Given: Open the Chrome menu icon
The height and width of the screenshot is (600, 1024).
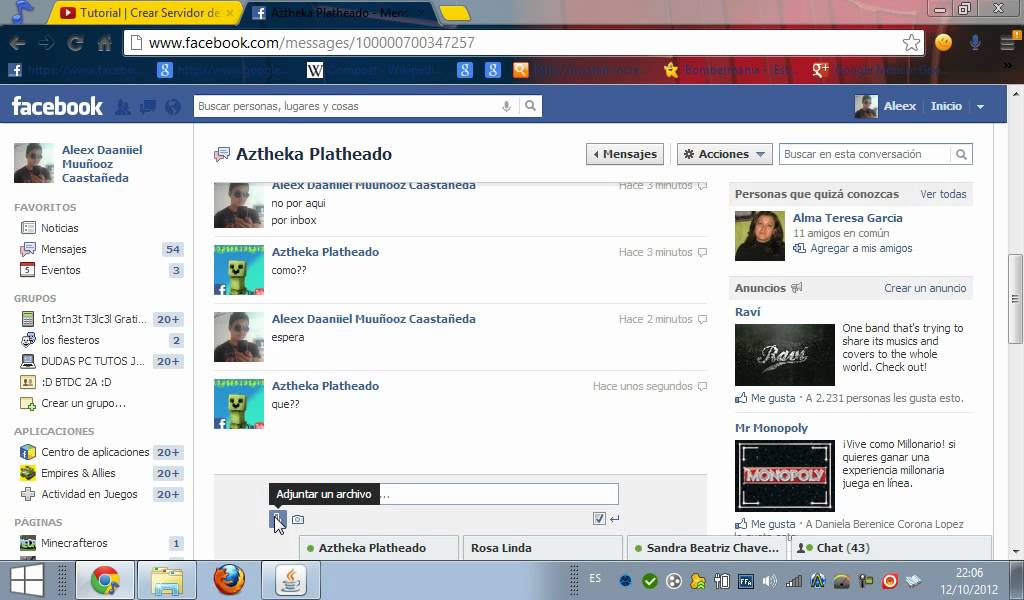Looking at the screenshot, I should (x=1007, y=43).
